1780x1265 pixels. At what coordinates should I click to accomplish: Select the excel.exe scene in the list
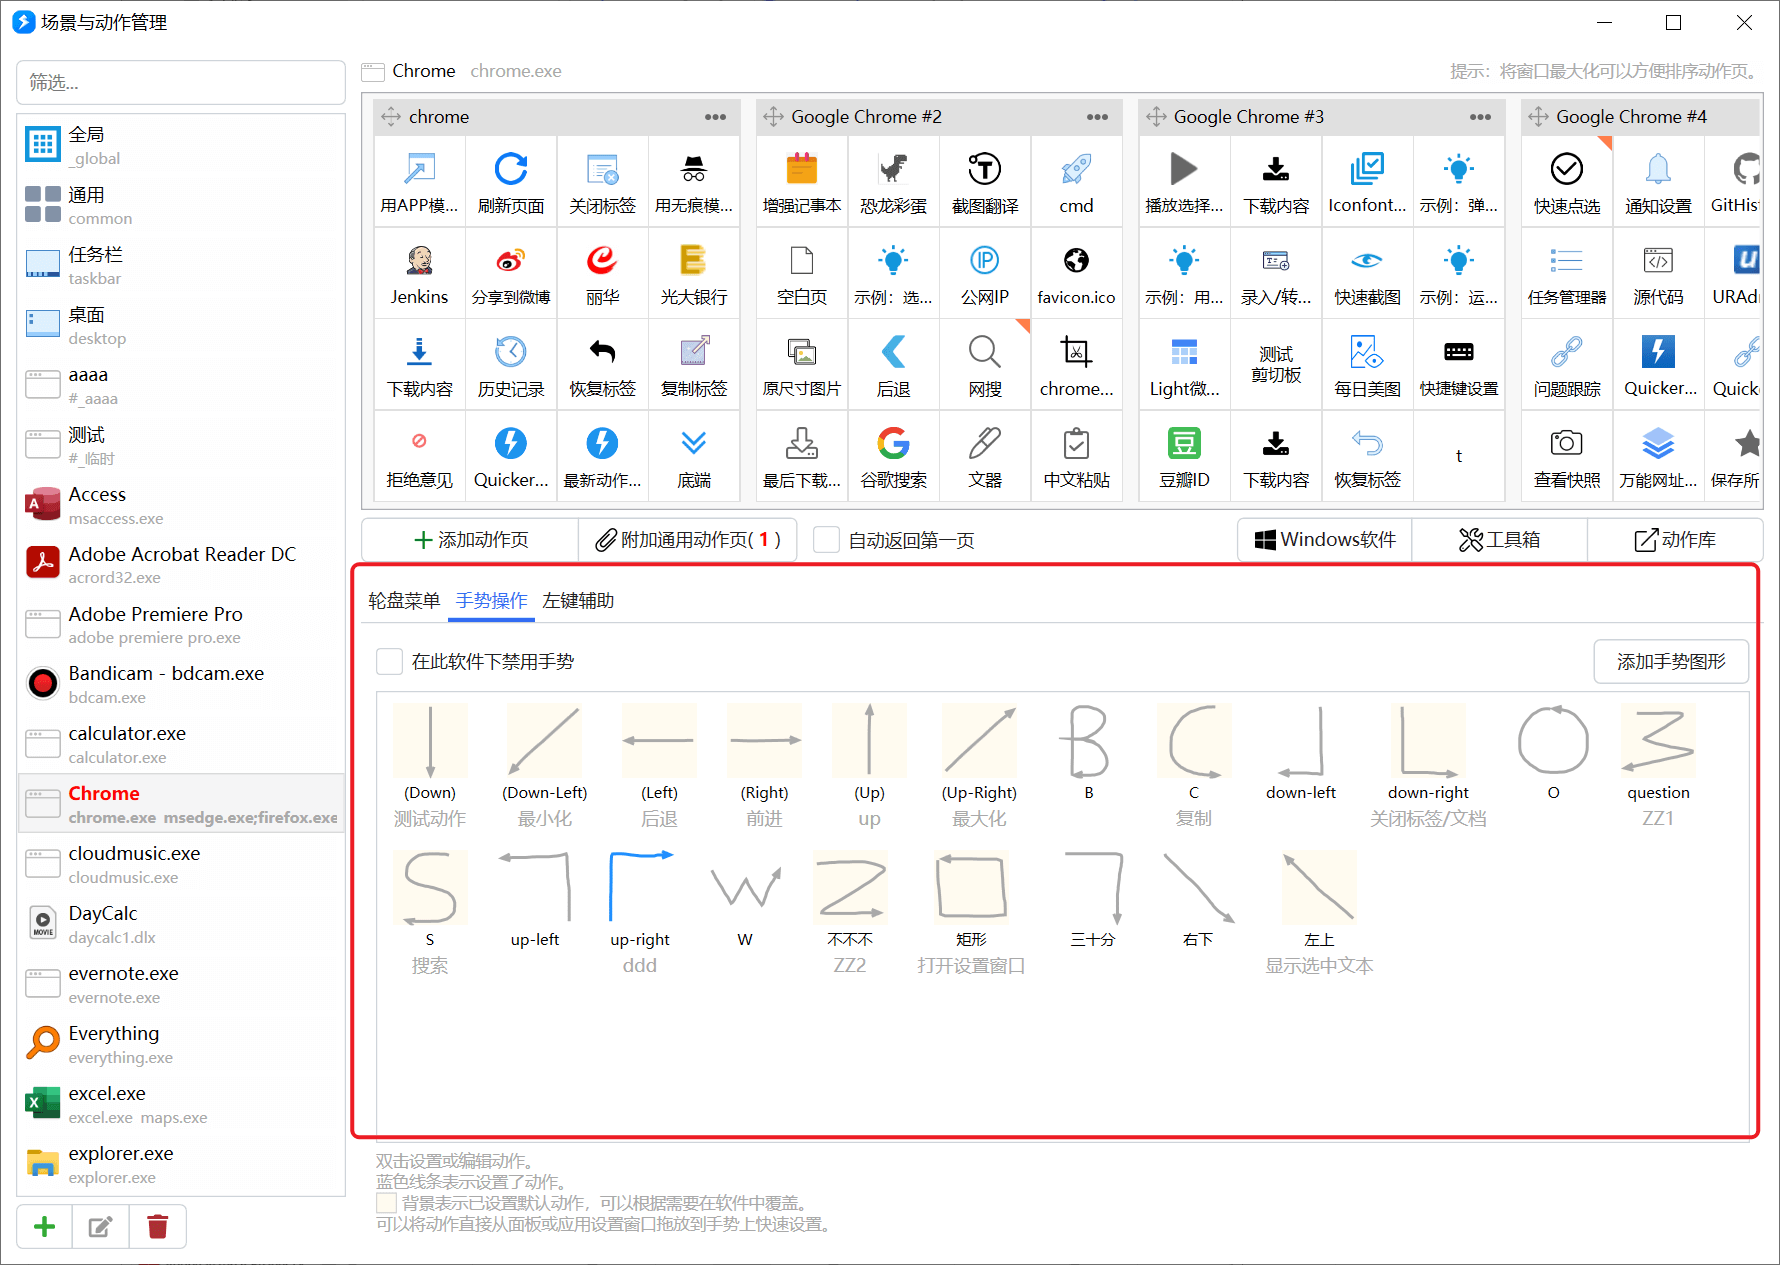pos(181,1104)
